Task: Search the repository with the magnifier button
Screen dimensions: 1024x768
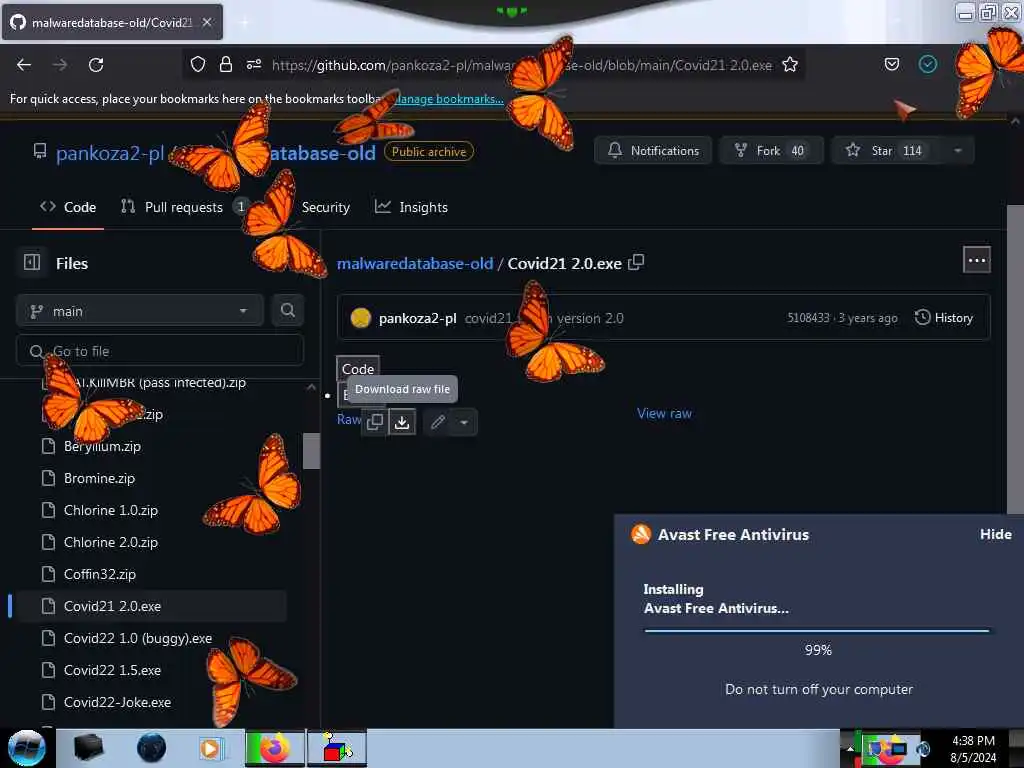Action: click(288, 310)
